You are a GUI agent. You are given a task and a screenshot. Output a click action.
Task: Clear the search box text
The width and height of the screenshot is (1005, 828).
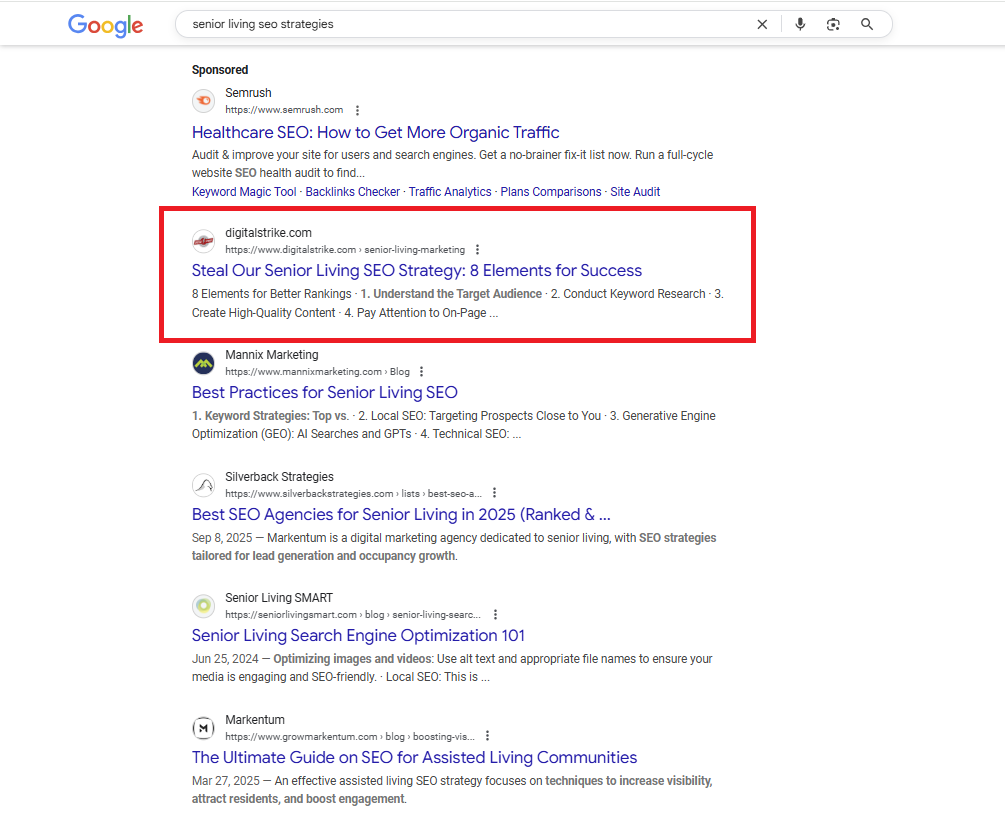point(762,25)
